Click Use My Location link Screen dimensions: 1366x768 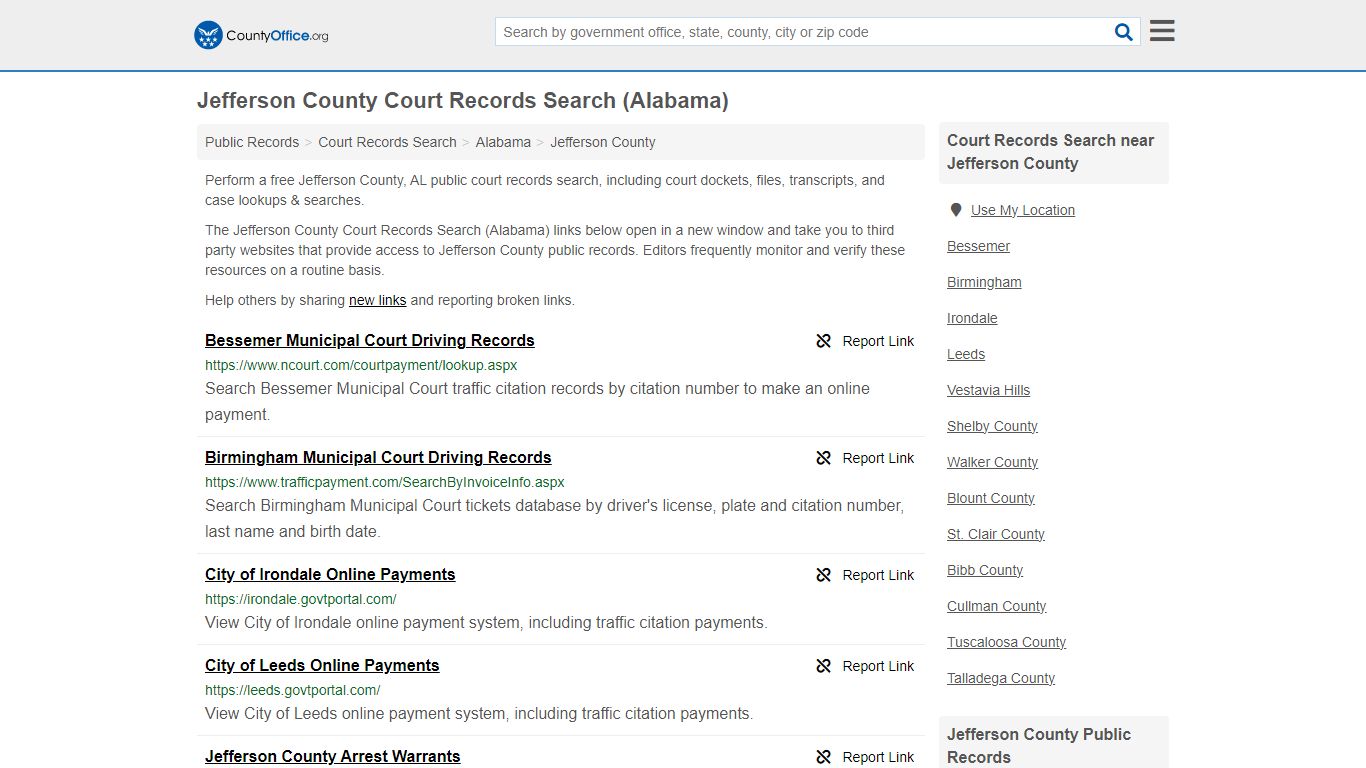pyautogui.click(x=1023, y=210)
